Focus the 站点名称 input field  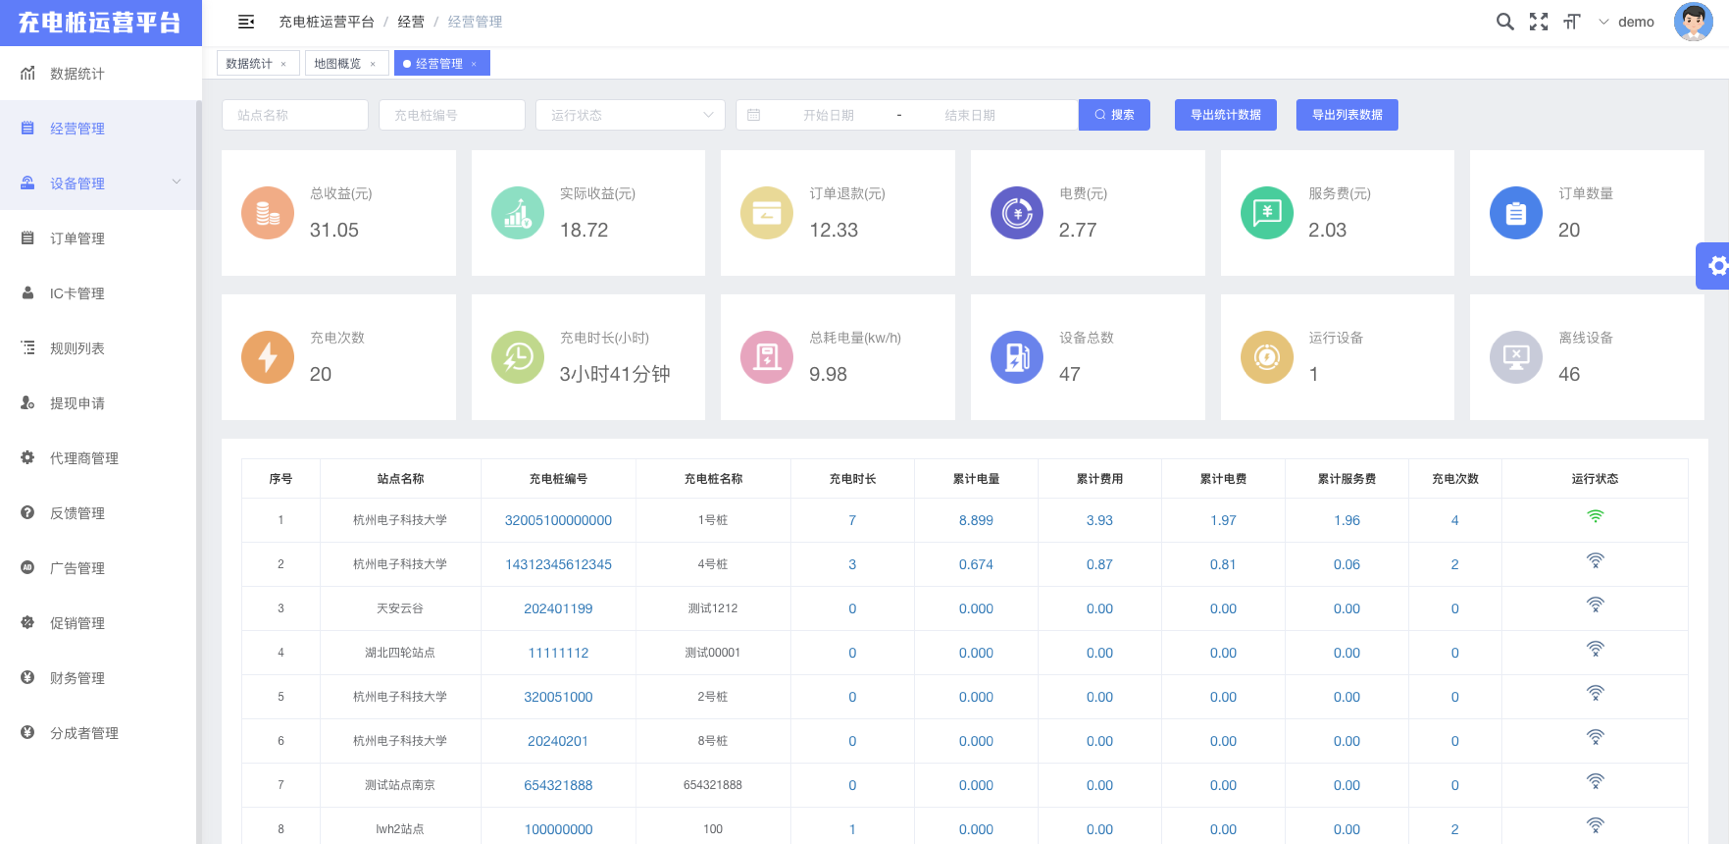click(x=295, y=115)
